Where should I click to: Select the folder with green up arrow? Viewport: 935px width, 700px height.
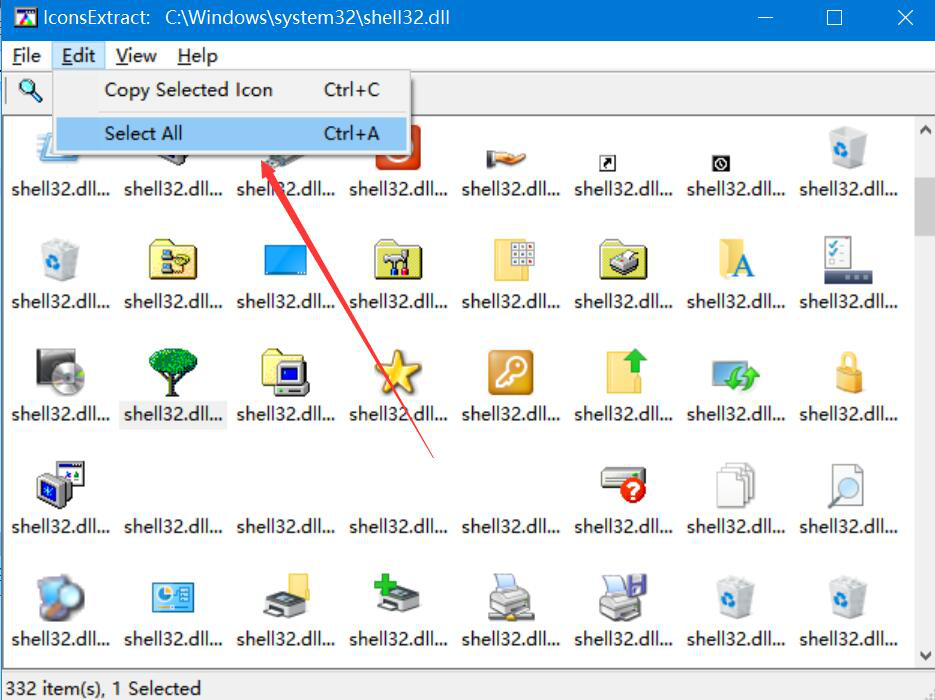(626, 371)
